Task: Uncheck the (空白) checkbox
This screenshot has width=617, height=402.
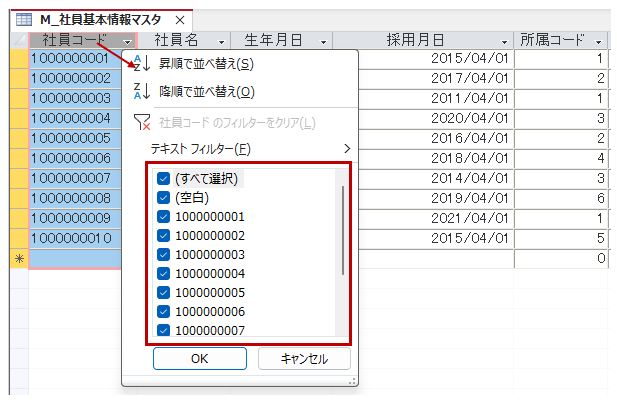Action: tap(163, 198)
